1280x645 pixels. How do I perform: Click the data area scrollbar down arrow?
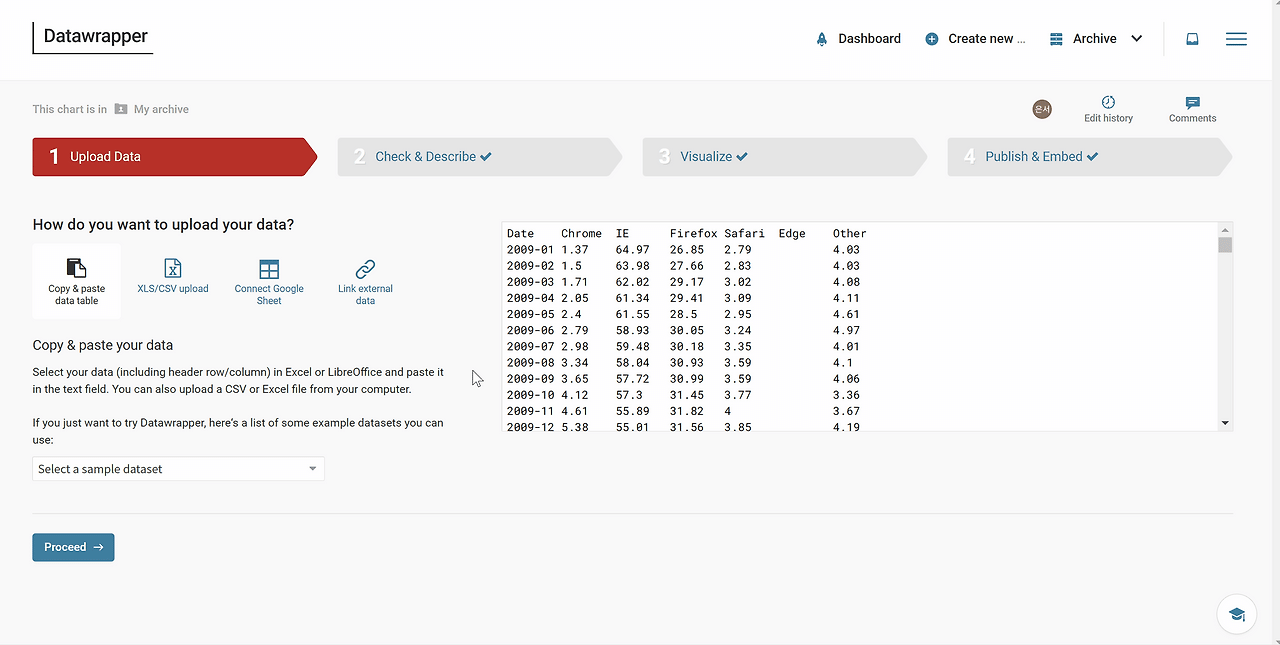[x=1225, y=423]
